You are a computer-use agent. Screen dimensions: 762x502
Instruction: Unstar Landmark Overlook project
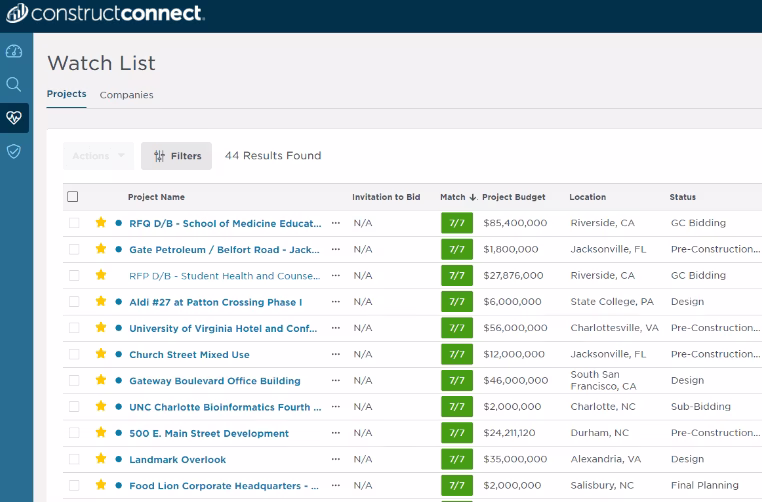[101, 459]
